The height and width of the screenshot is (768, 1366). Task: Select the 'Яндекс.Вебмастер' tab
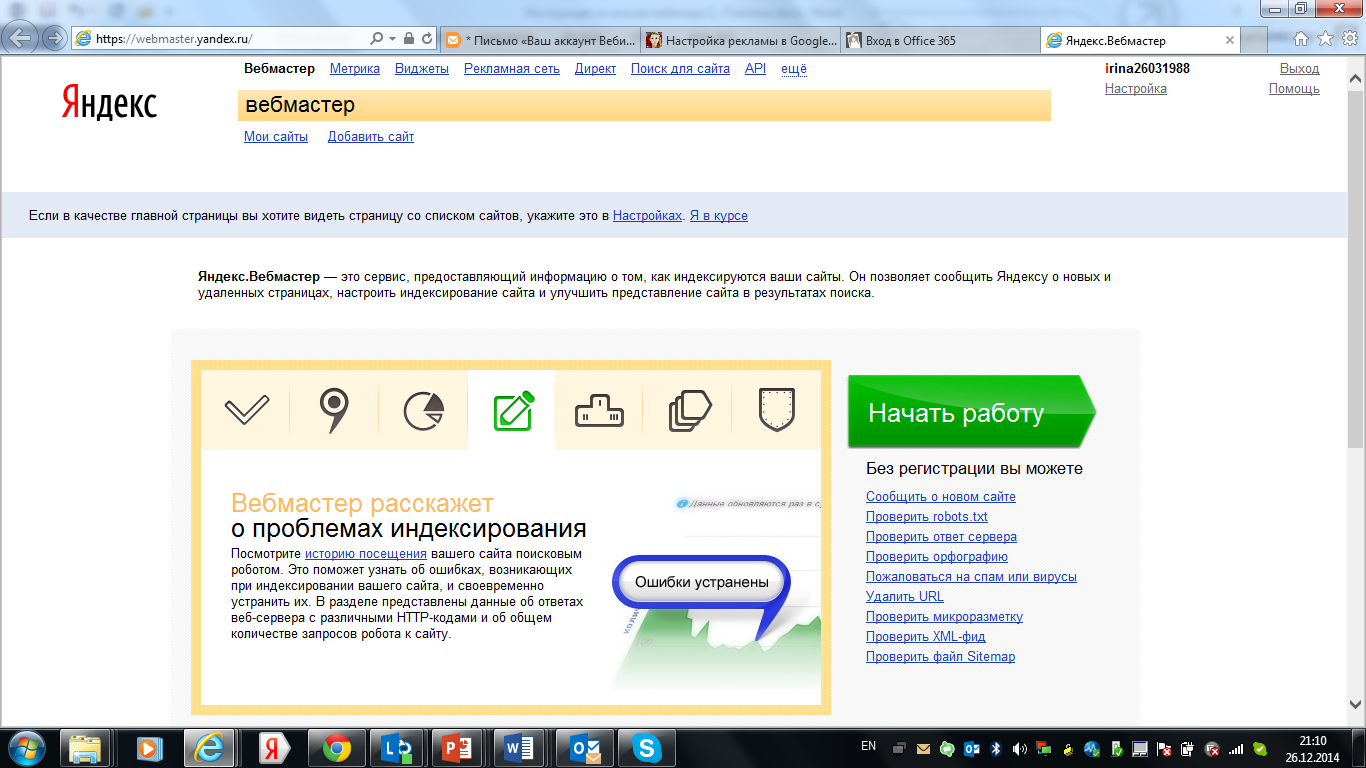[1140, 40]
